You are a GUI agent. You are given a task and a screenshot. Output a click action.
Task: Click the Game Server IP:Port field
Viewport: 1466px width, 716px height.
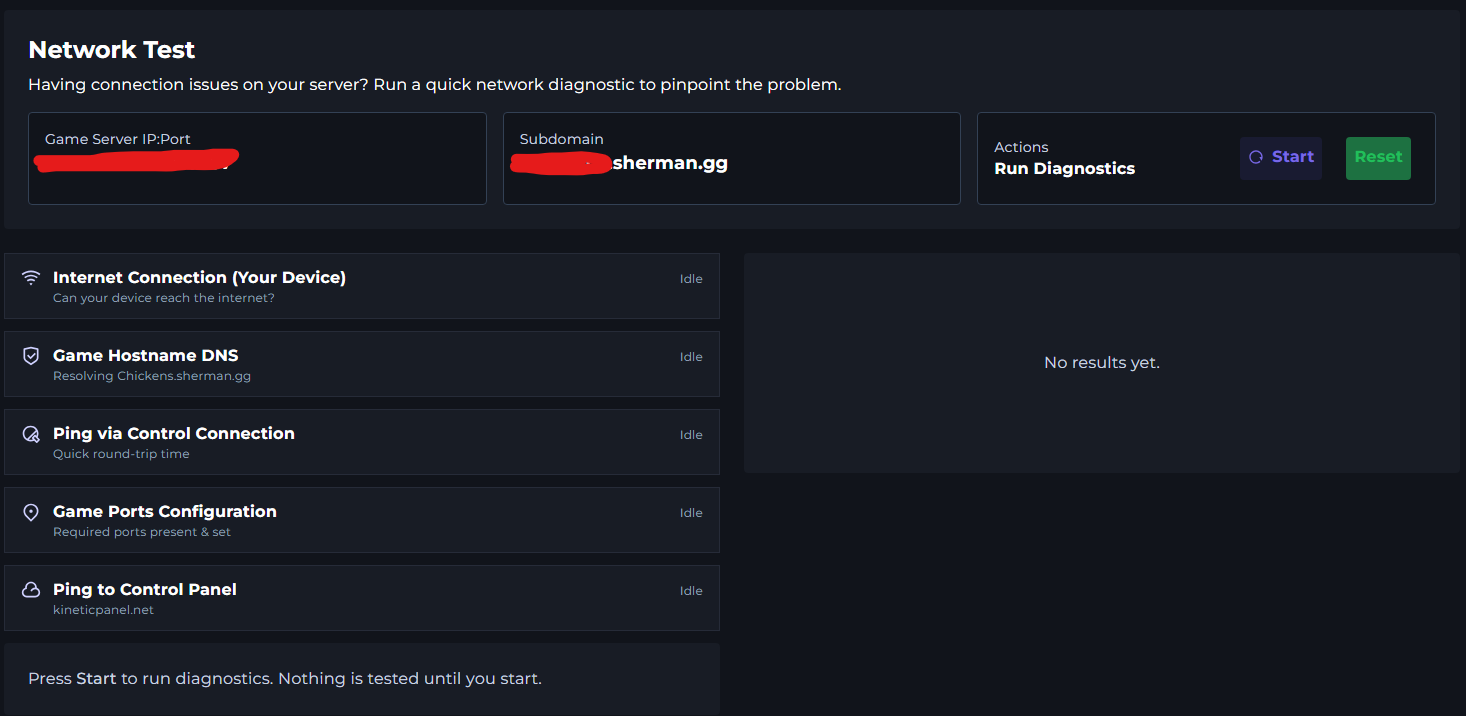coord(257,158)
